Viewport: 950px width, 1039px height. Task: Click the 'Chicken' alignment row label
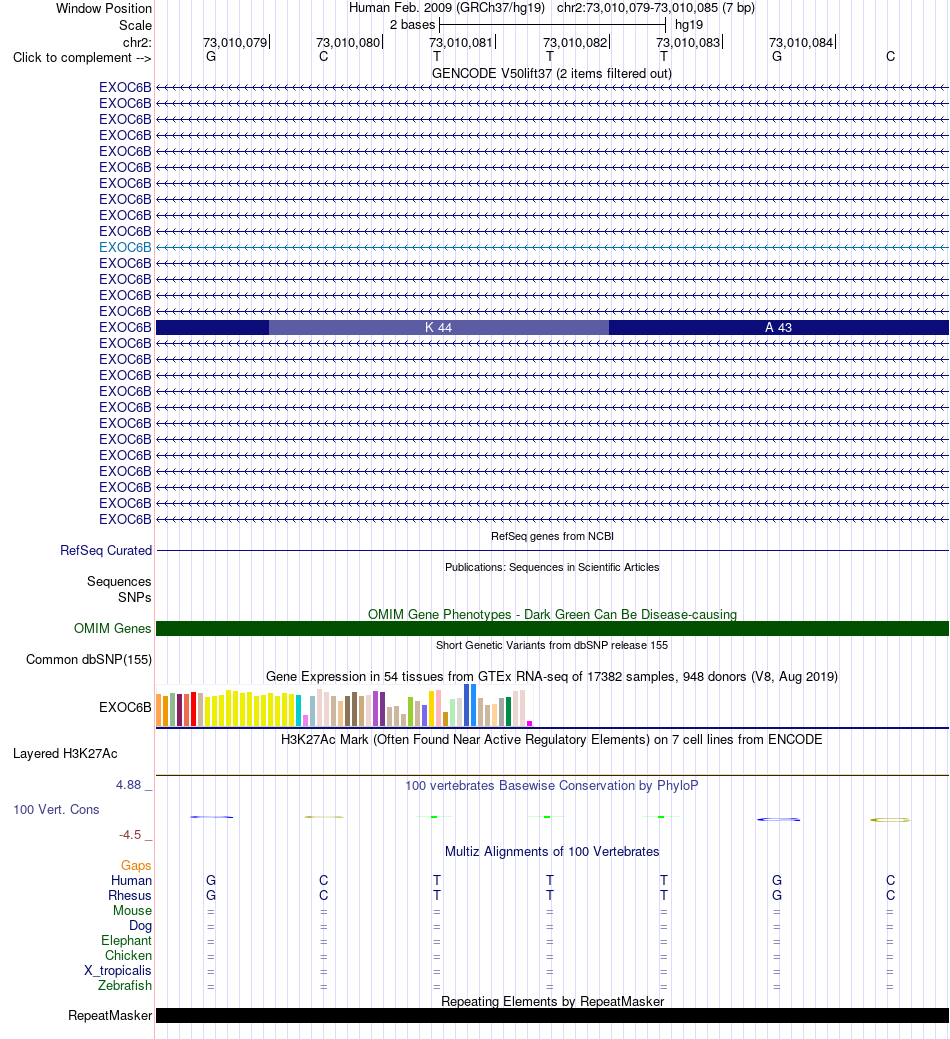129,956
